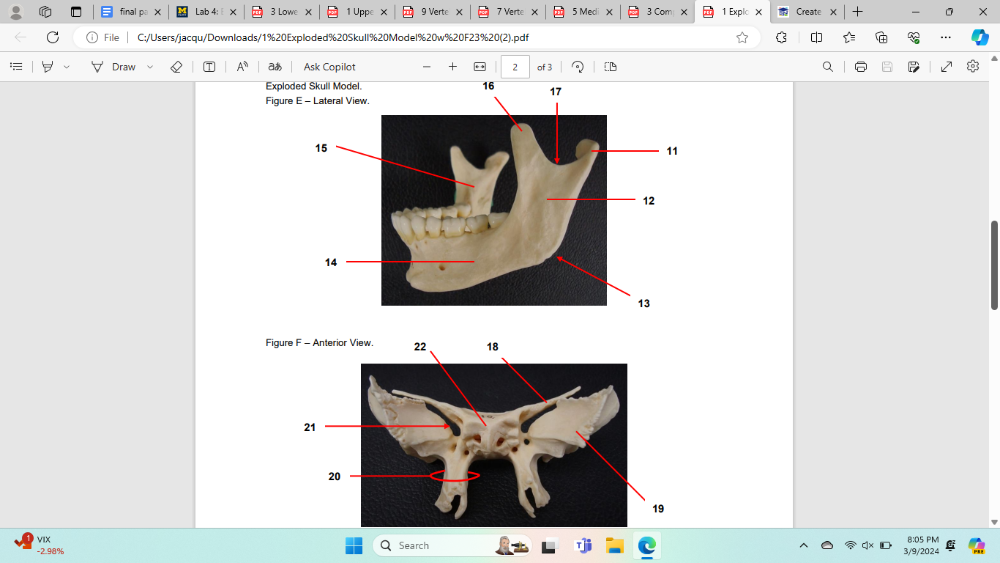Click the page number input field
Screen dimensions: 1000x563
(x=515, y=67)
